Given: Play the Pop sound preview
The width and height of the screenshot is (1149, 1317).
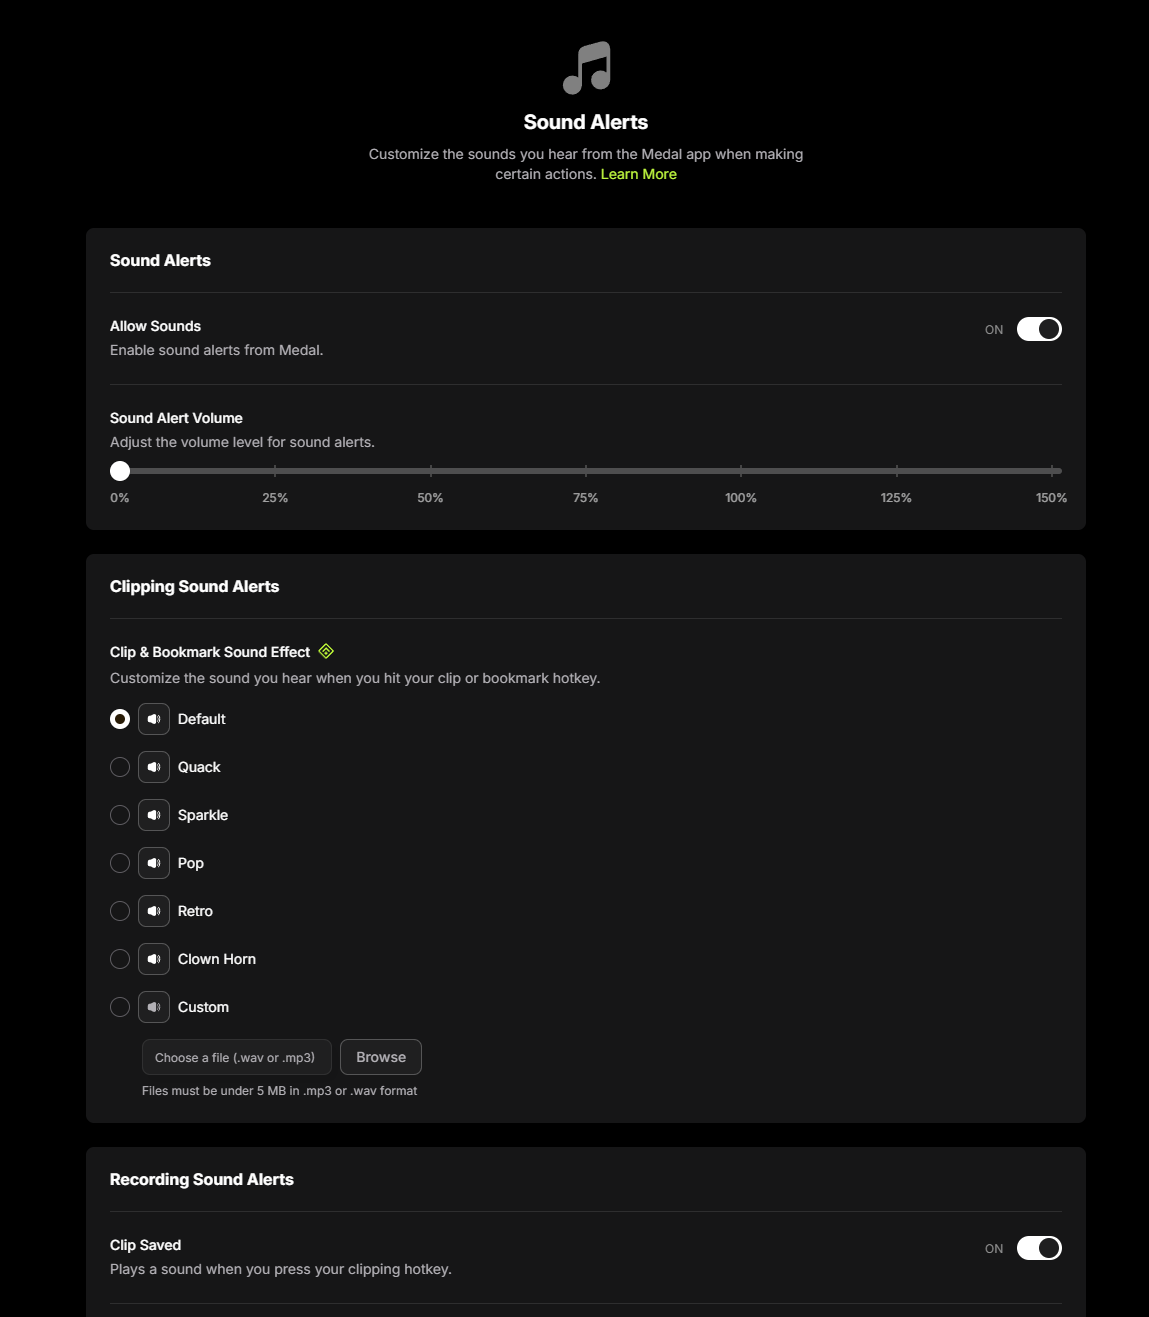Looking at the screenshot, I should [x=154, y=863].
